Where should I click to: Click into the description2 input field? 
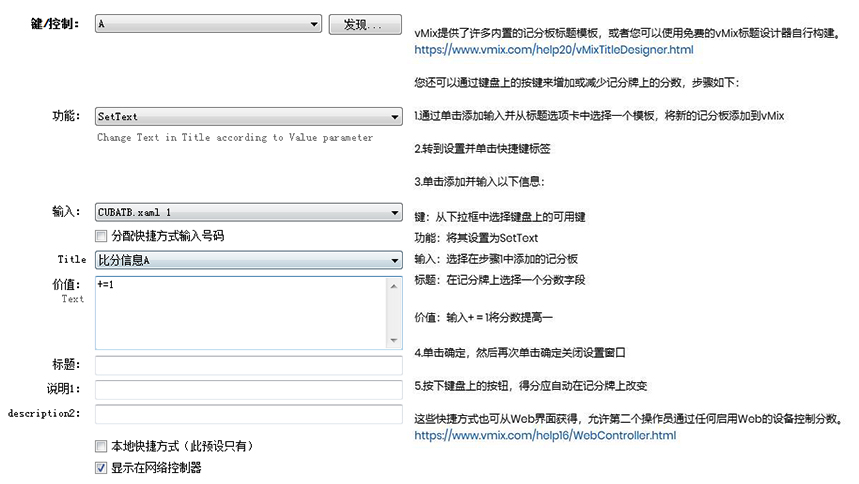[249, 414]
